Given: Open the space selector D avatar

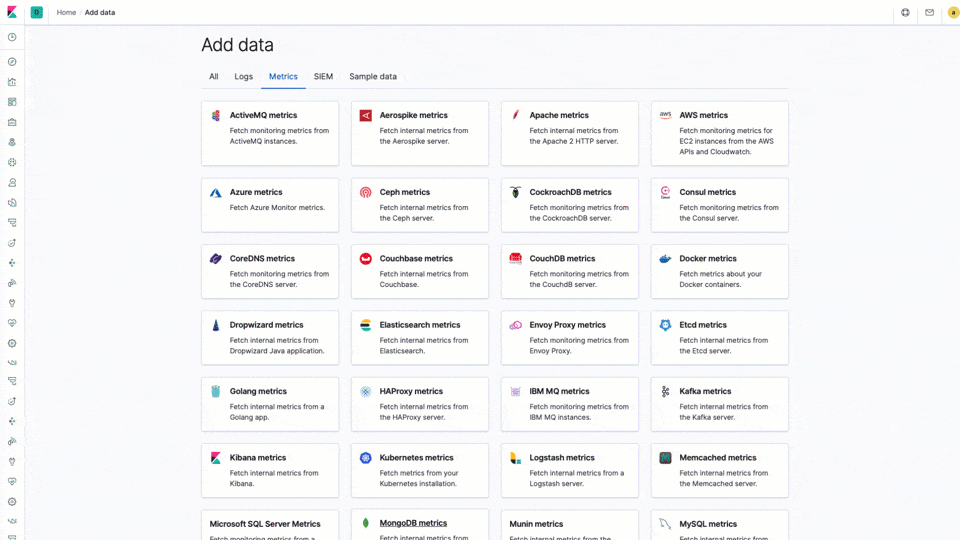Looking at the screenshot, I should (37, 12).
